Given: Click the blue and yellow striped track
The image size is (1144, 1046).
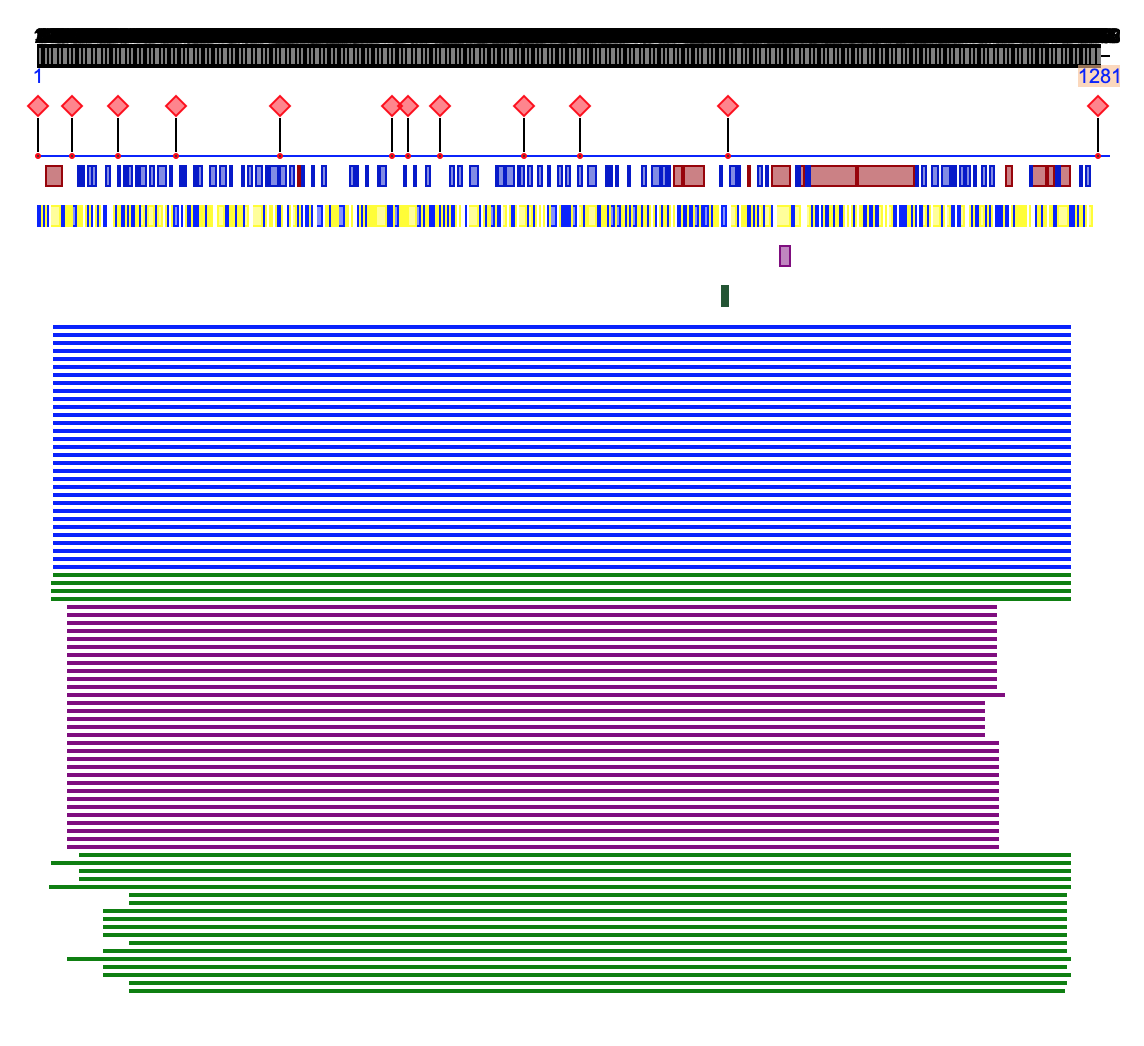Looking at the screenshot, I should tap(565, 216).
